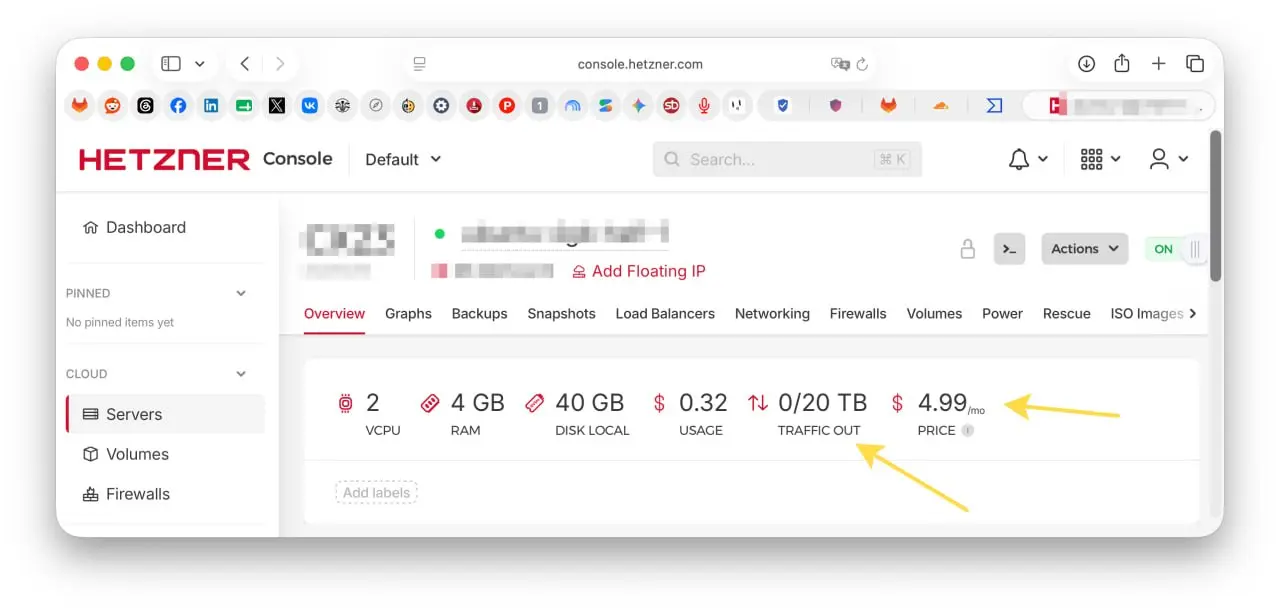
Task: Click the Add Floating IP link
Action: [x=638, y=271]
